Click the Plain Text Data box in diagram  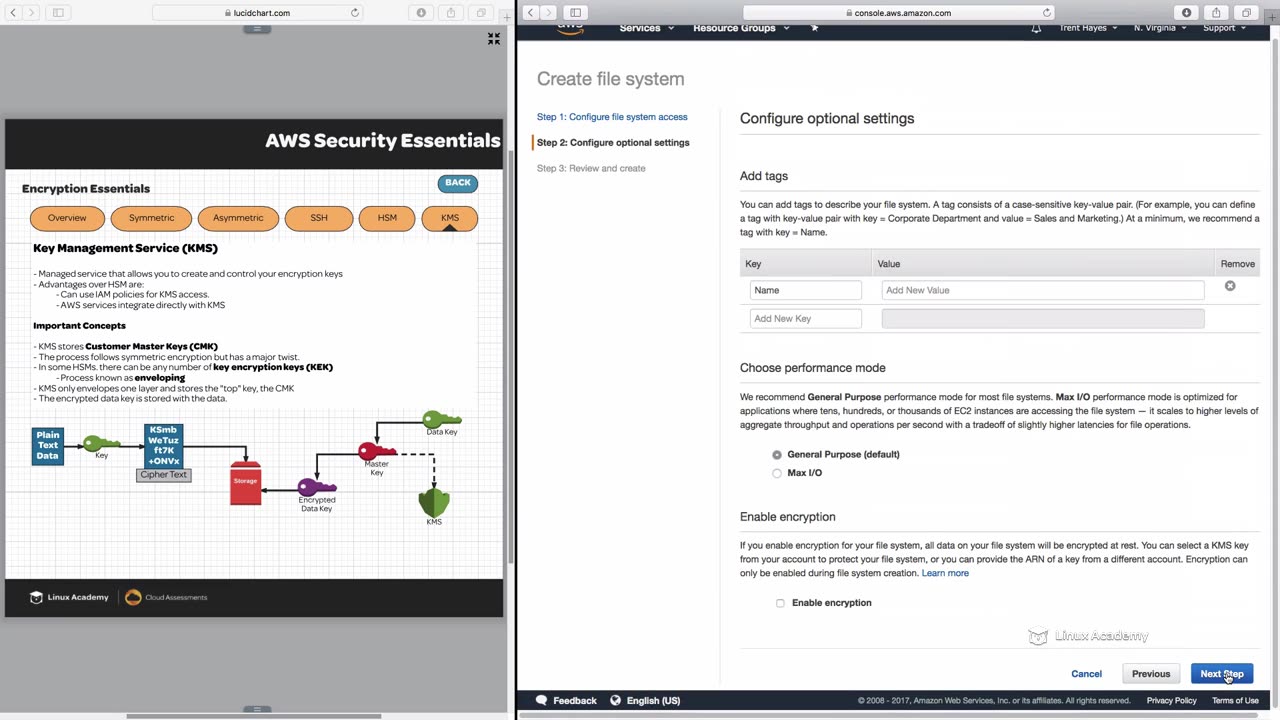click(48, 446)
